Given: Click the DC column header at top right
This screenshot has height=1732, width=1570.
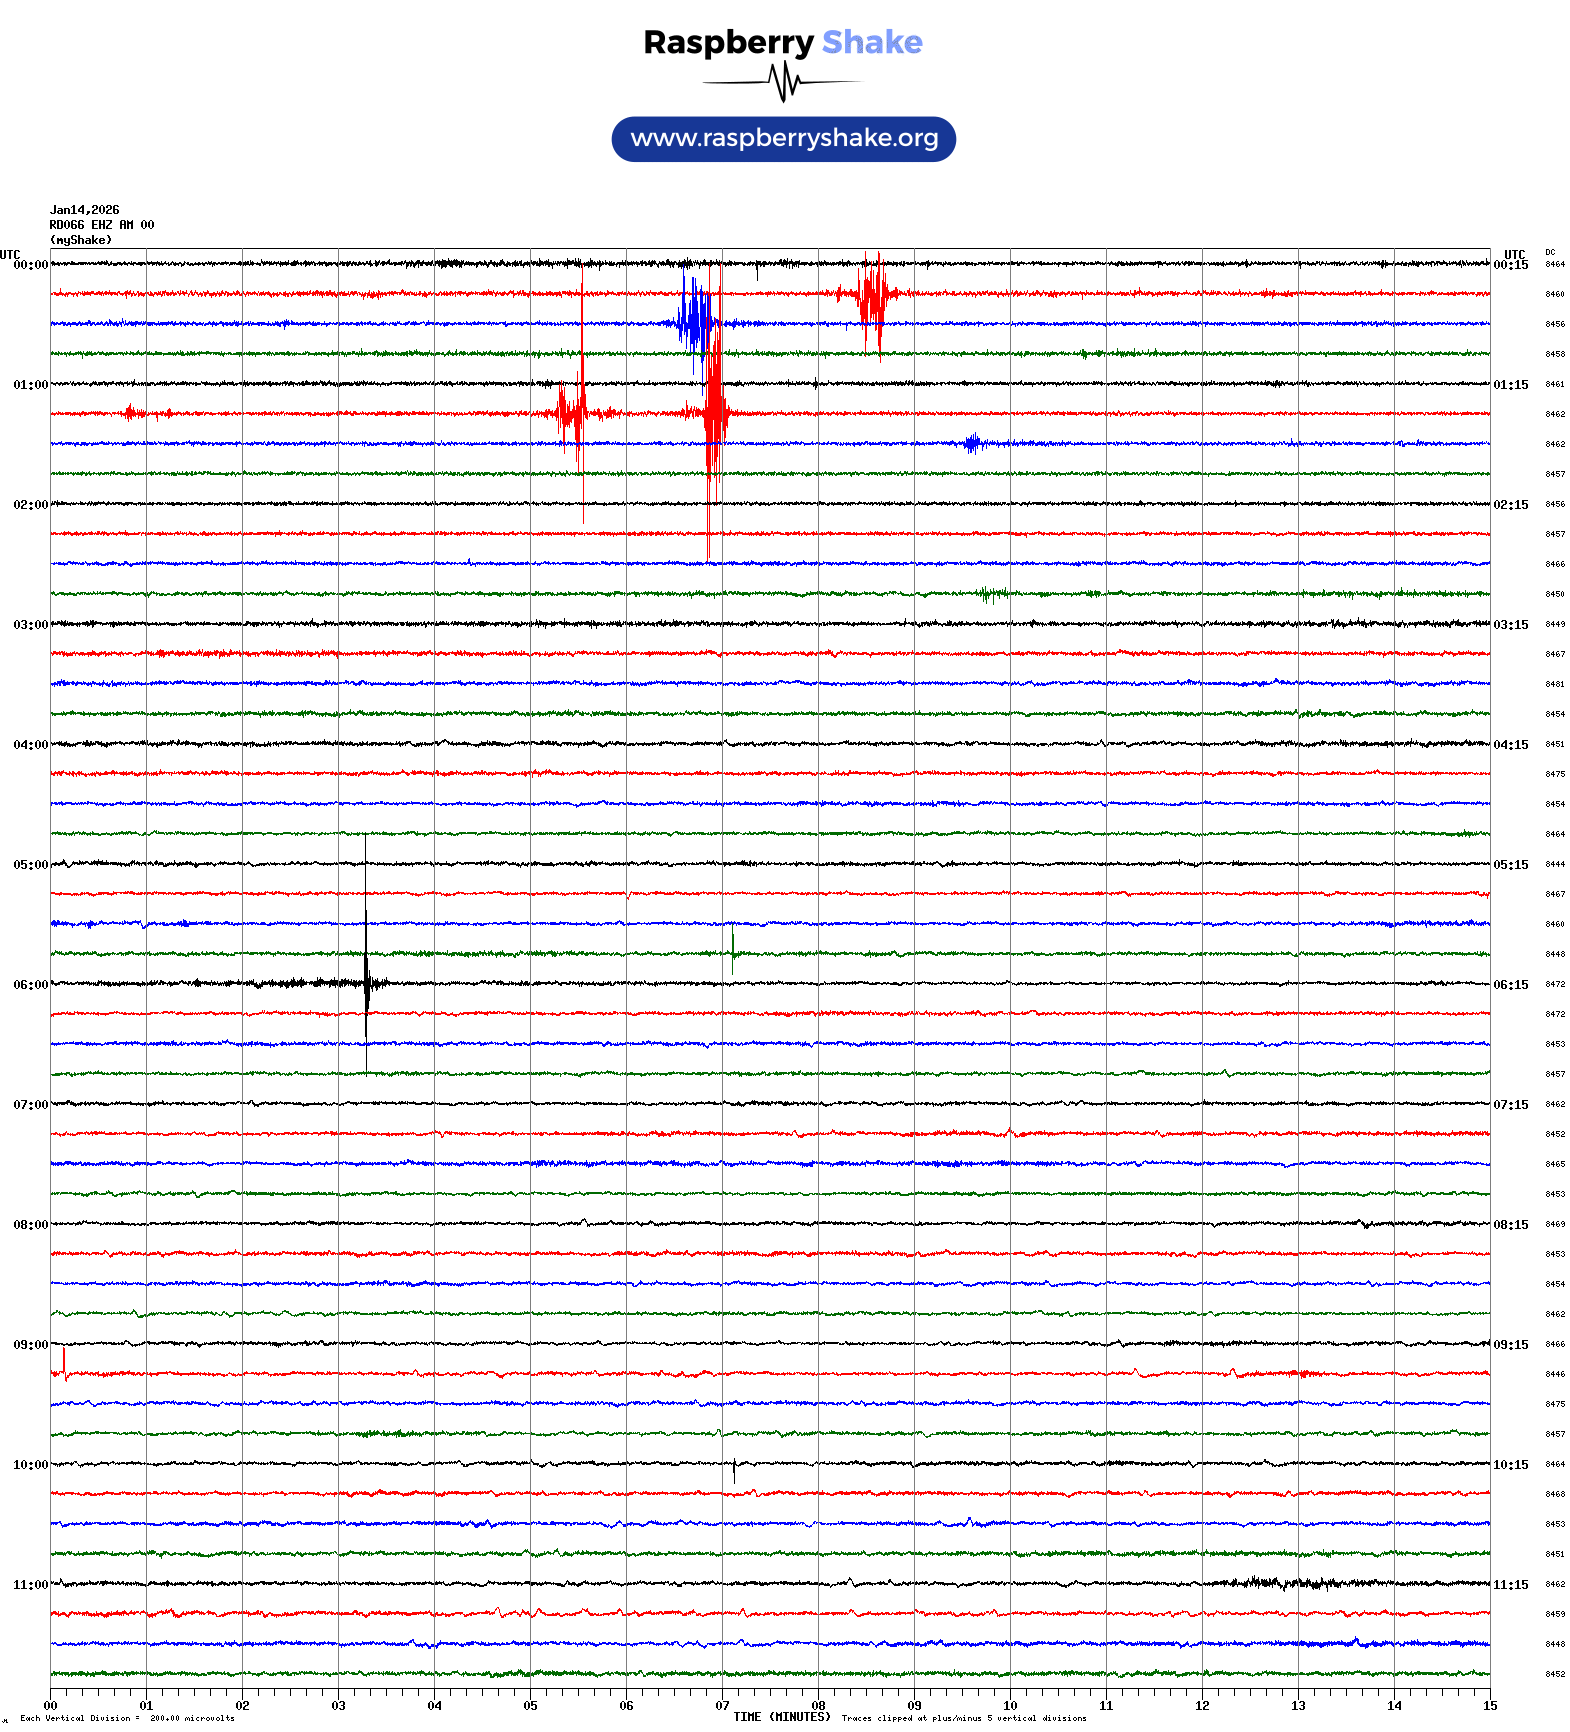Looking at the screenshot, I should coord(1550,253).
